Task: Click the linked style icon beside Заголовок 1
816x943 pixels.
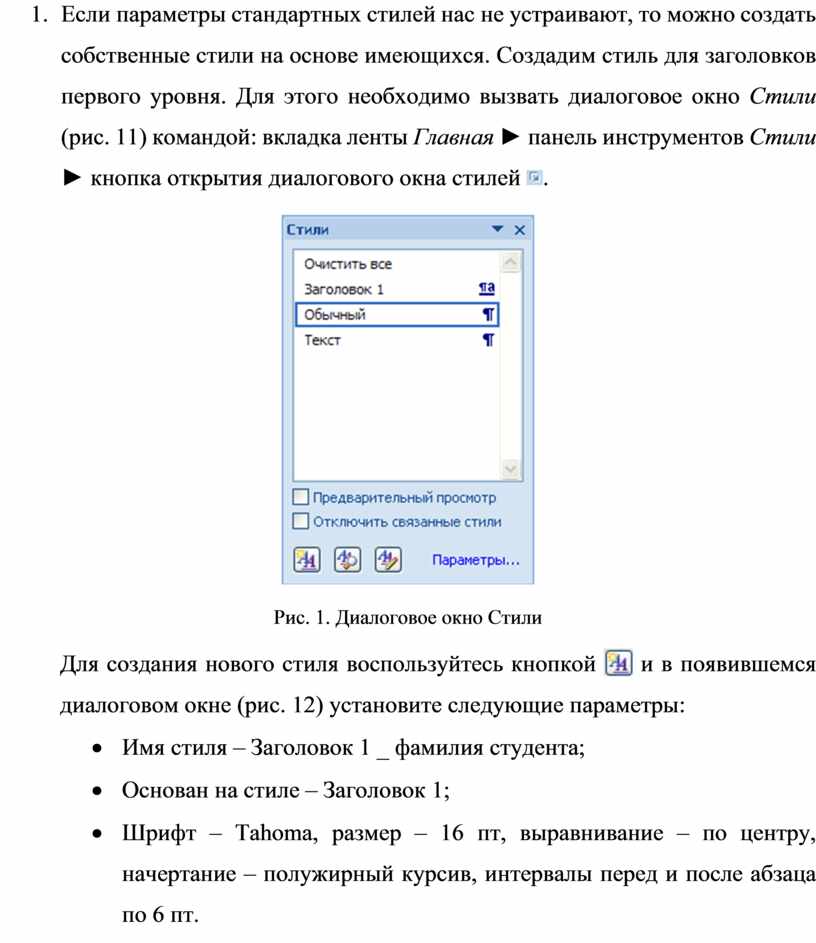Action: pyautogui.click(x=487, y=289)
